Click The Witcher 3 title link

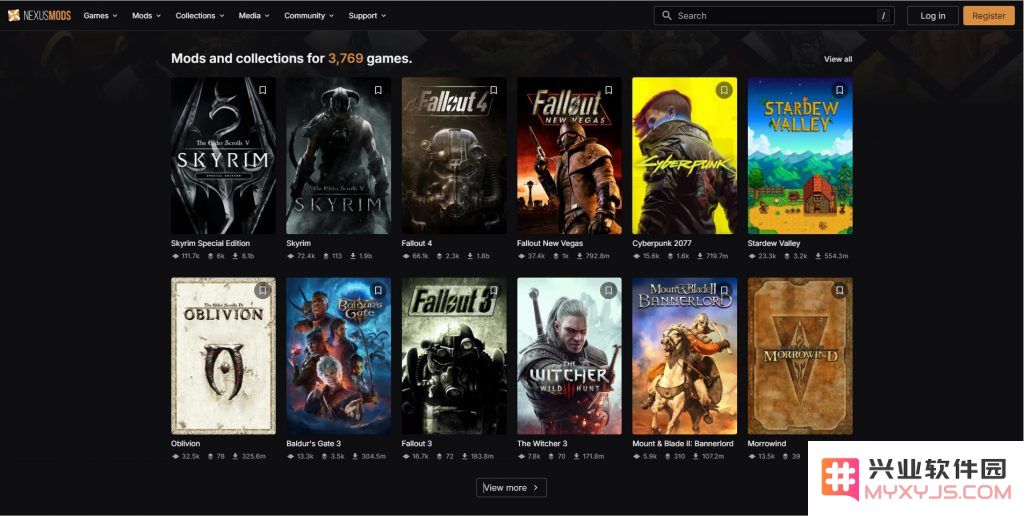(x=542, y=443)
